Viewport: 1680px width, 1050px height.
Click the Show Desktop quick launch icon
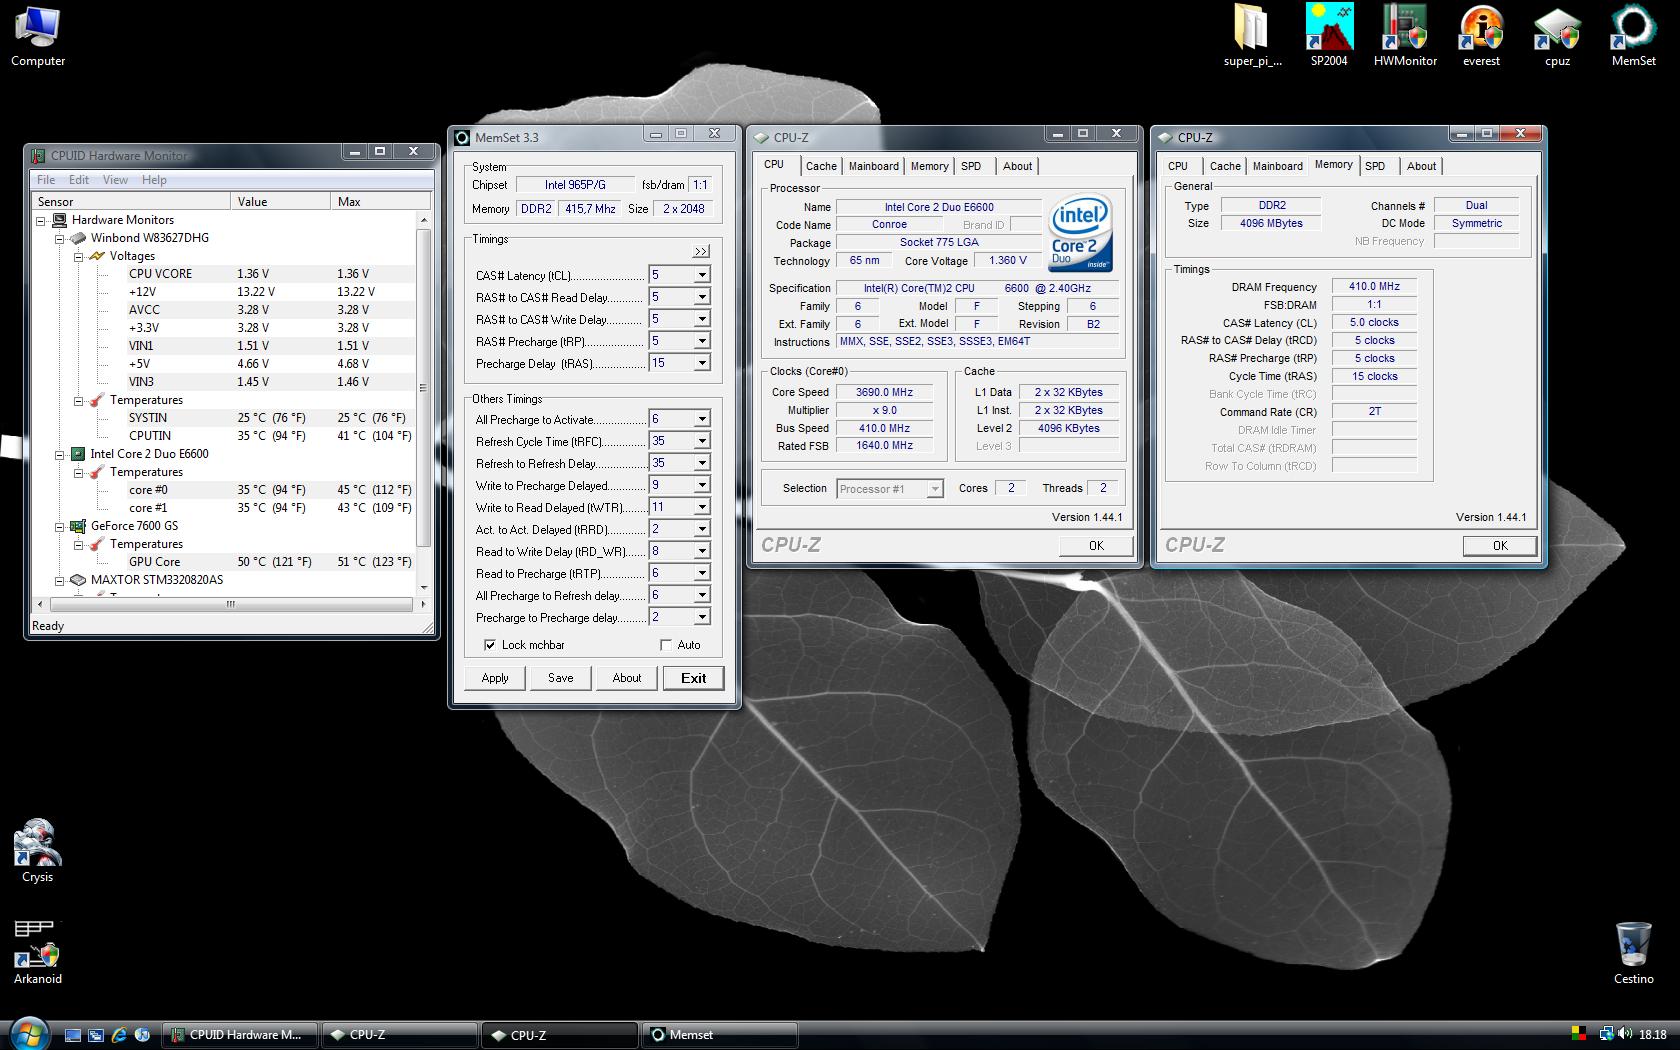click(73, 1035)
